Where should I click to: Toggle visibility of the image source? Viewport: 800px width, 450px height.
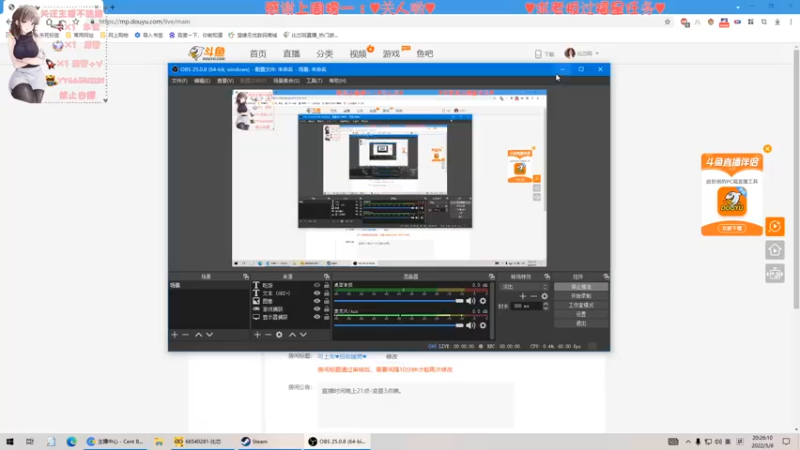317,301
